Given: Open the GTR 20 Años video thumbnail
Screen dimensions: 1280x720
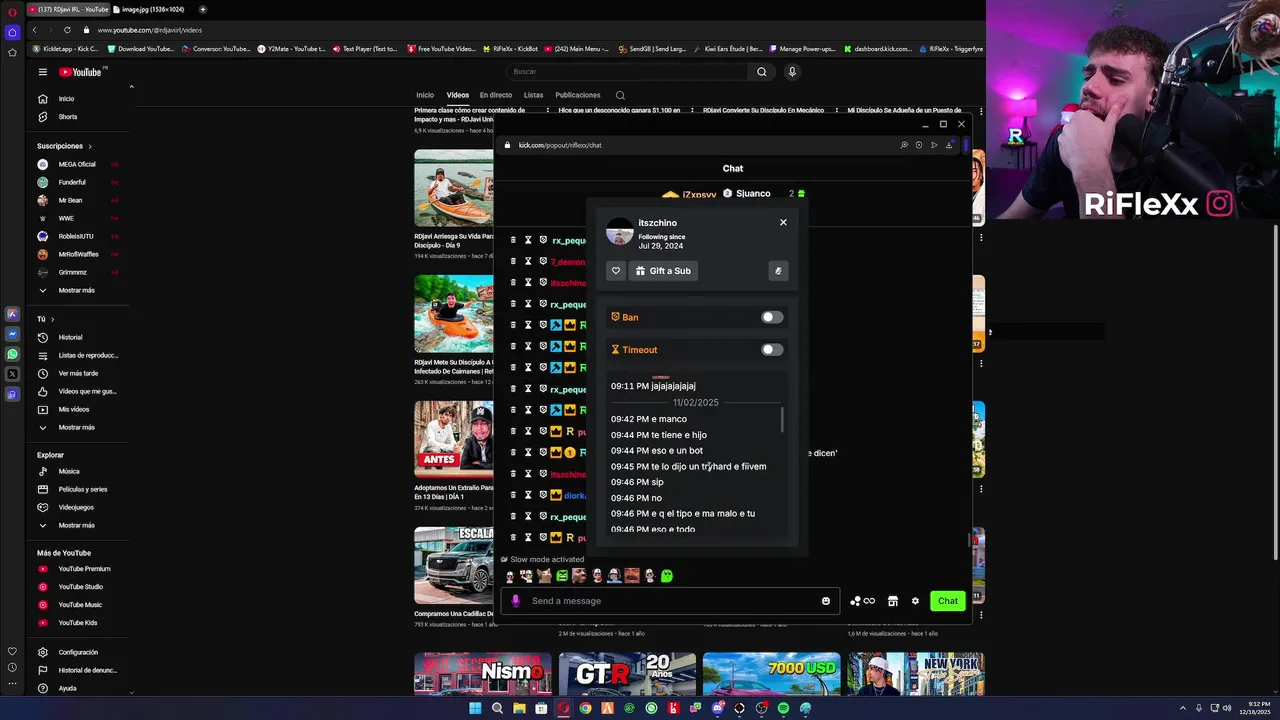Looking at the screenshot, I should click(x=627, y=674).
